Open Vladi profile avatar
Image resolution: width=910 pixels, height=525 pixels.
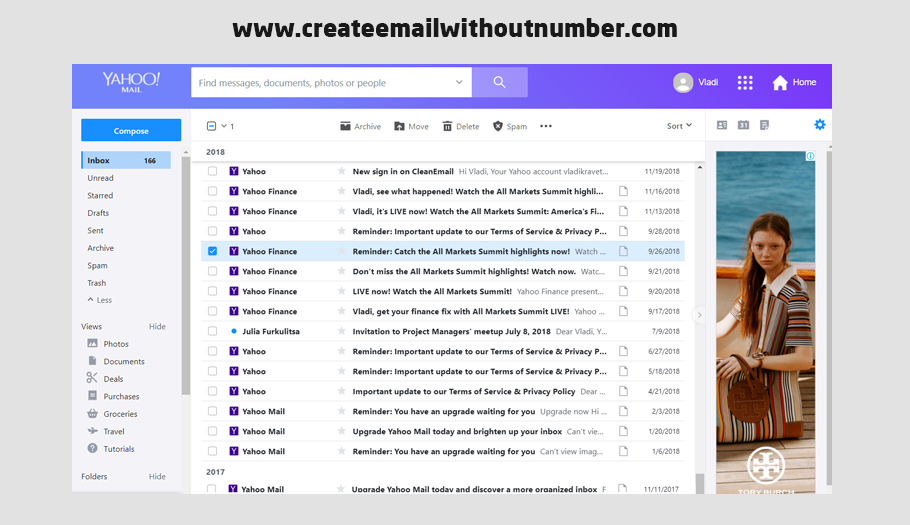[x=683, y=82]
